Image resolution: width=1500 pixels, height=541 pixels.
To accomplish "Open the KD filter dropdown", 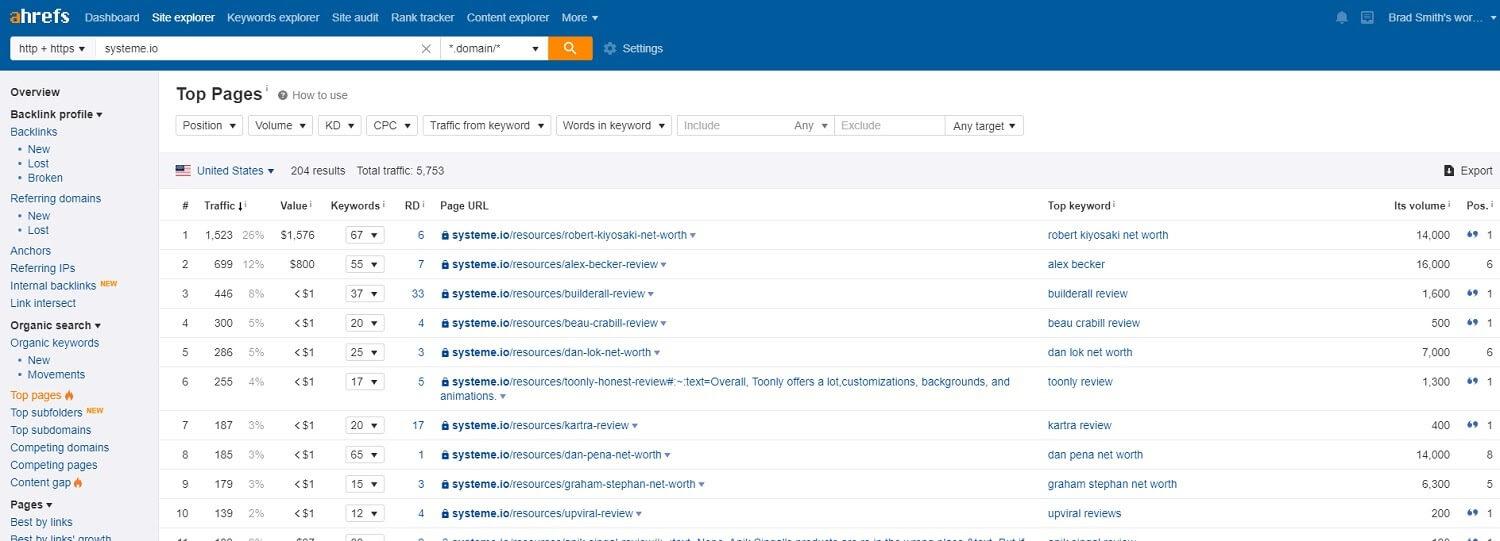I will point(339,125).
